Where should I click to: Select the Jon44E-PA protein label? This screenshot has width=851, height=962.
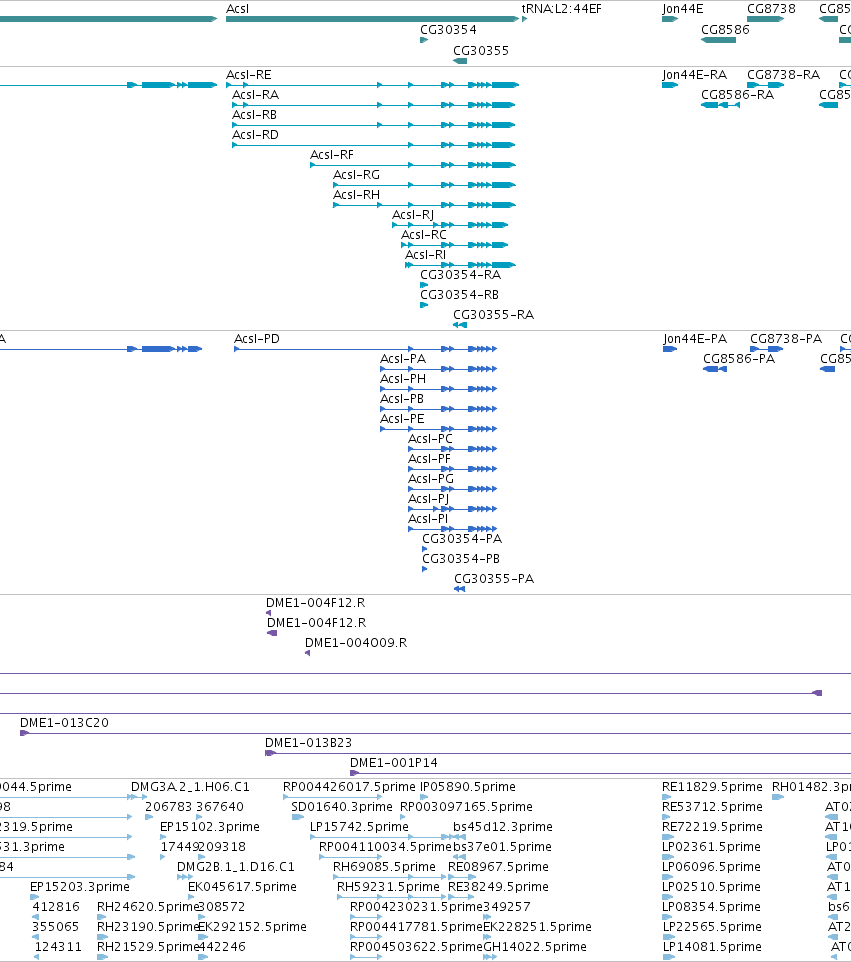(695, 339)
